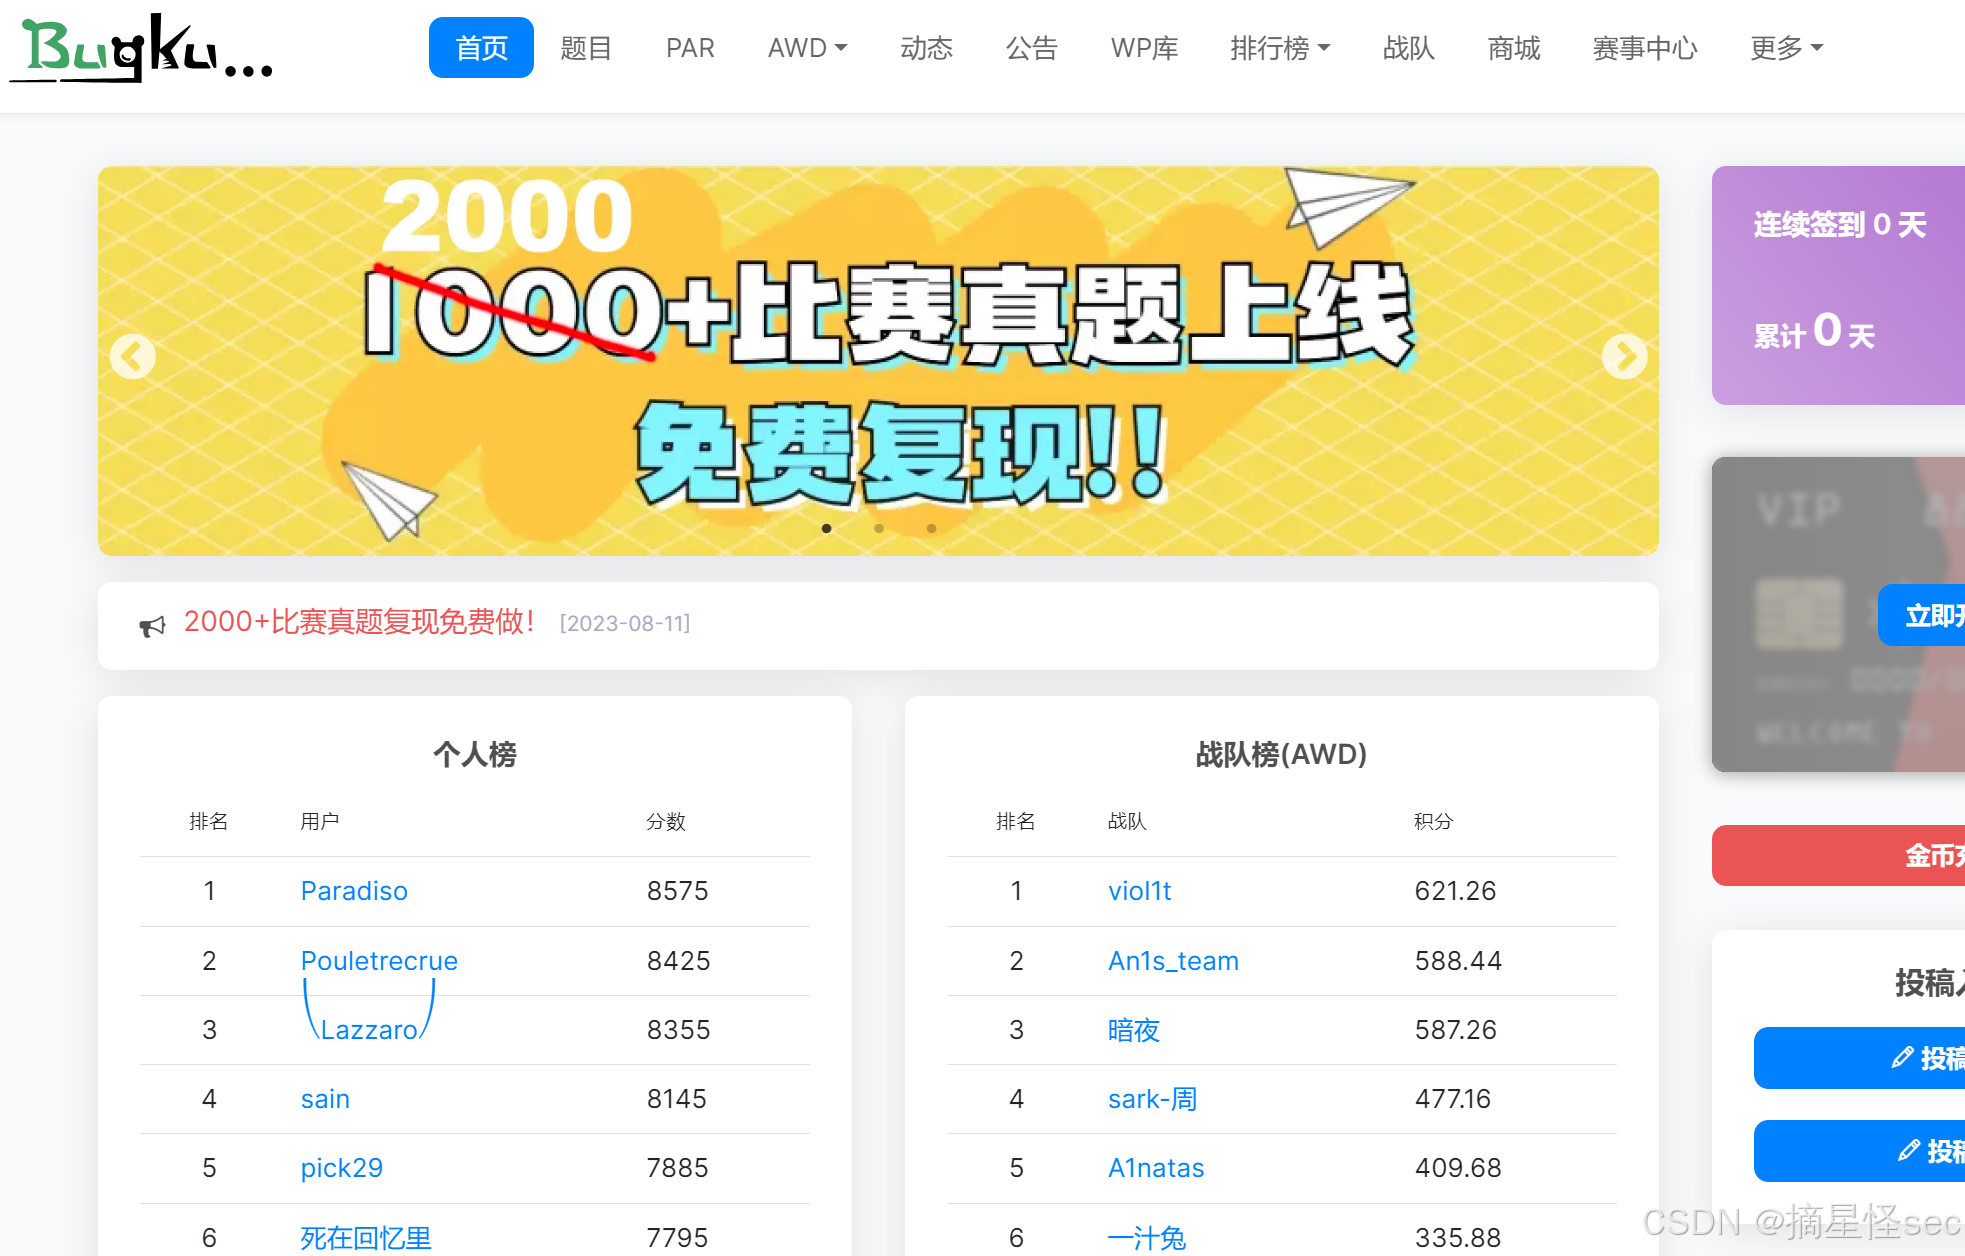Image resolution: width=1965 pixels, height=1256 pixels.
Task: Expand the 更多 dropdown menu
Action: point(1785,48)
